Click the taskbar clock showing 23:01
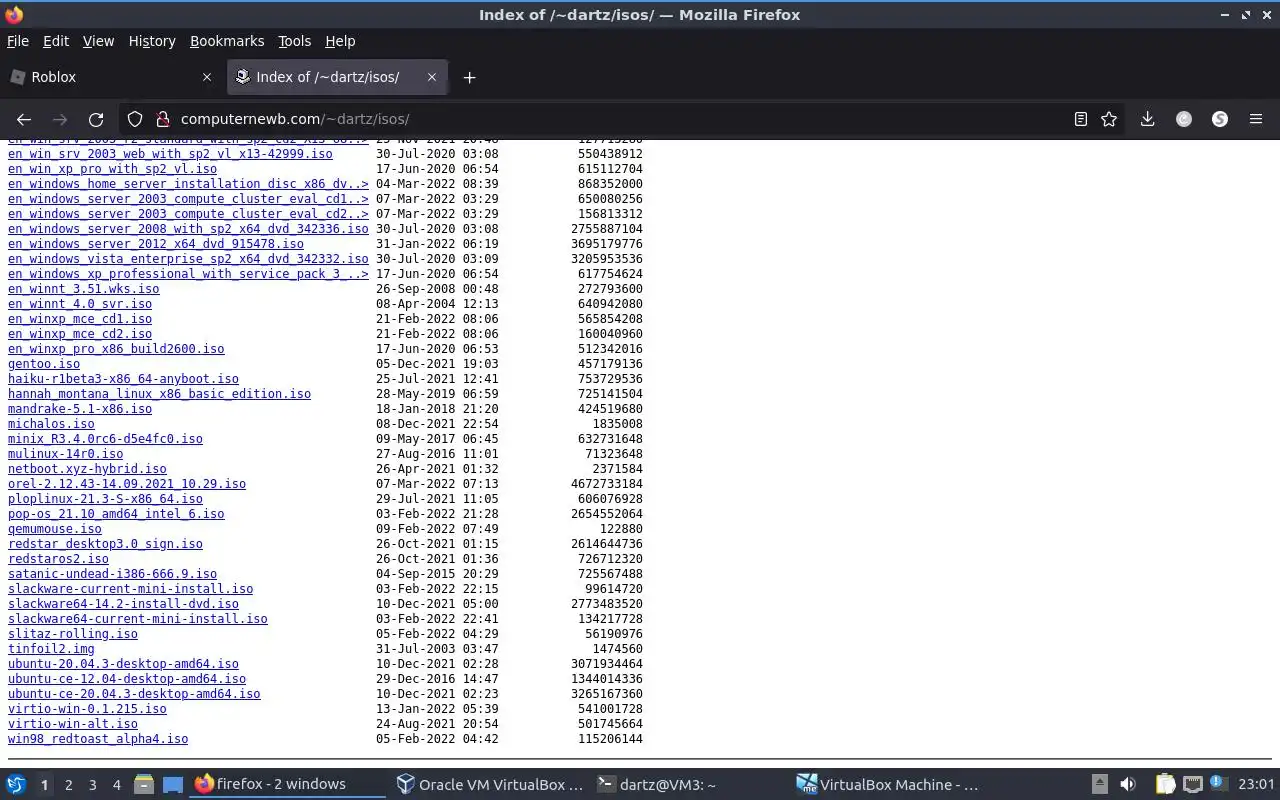The width and height of the screenshot is (1280, 800). (1257, 785)
